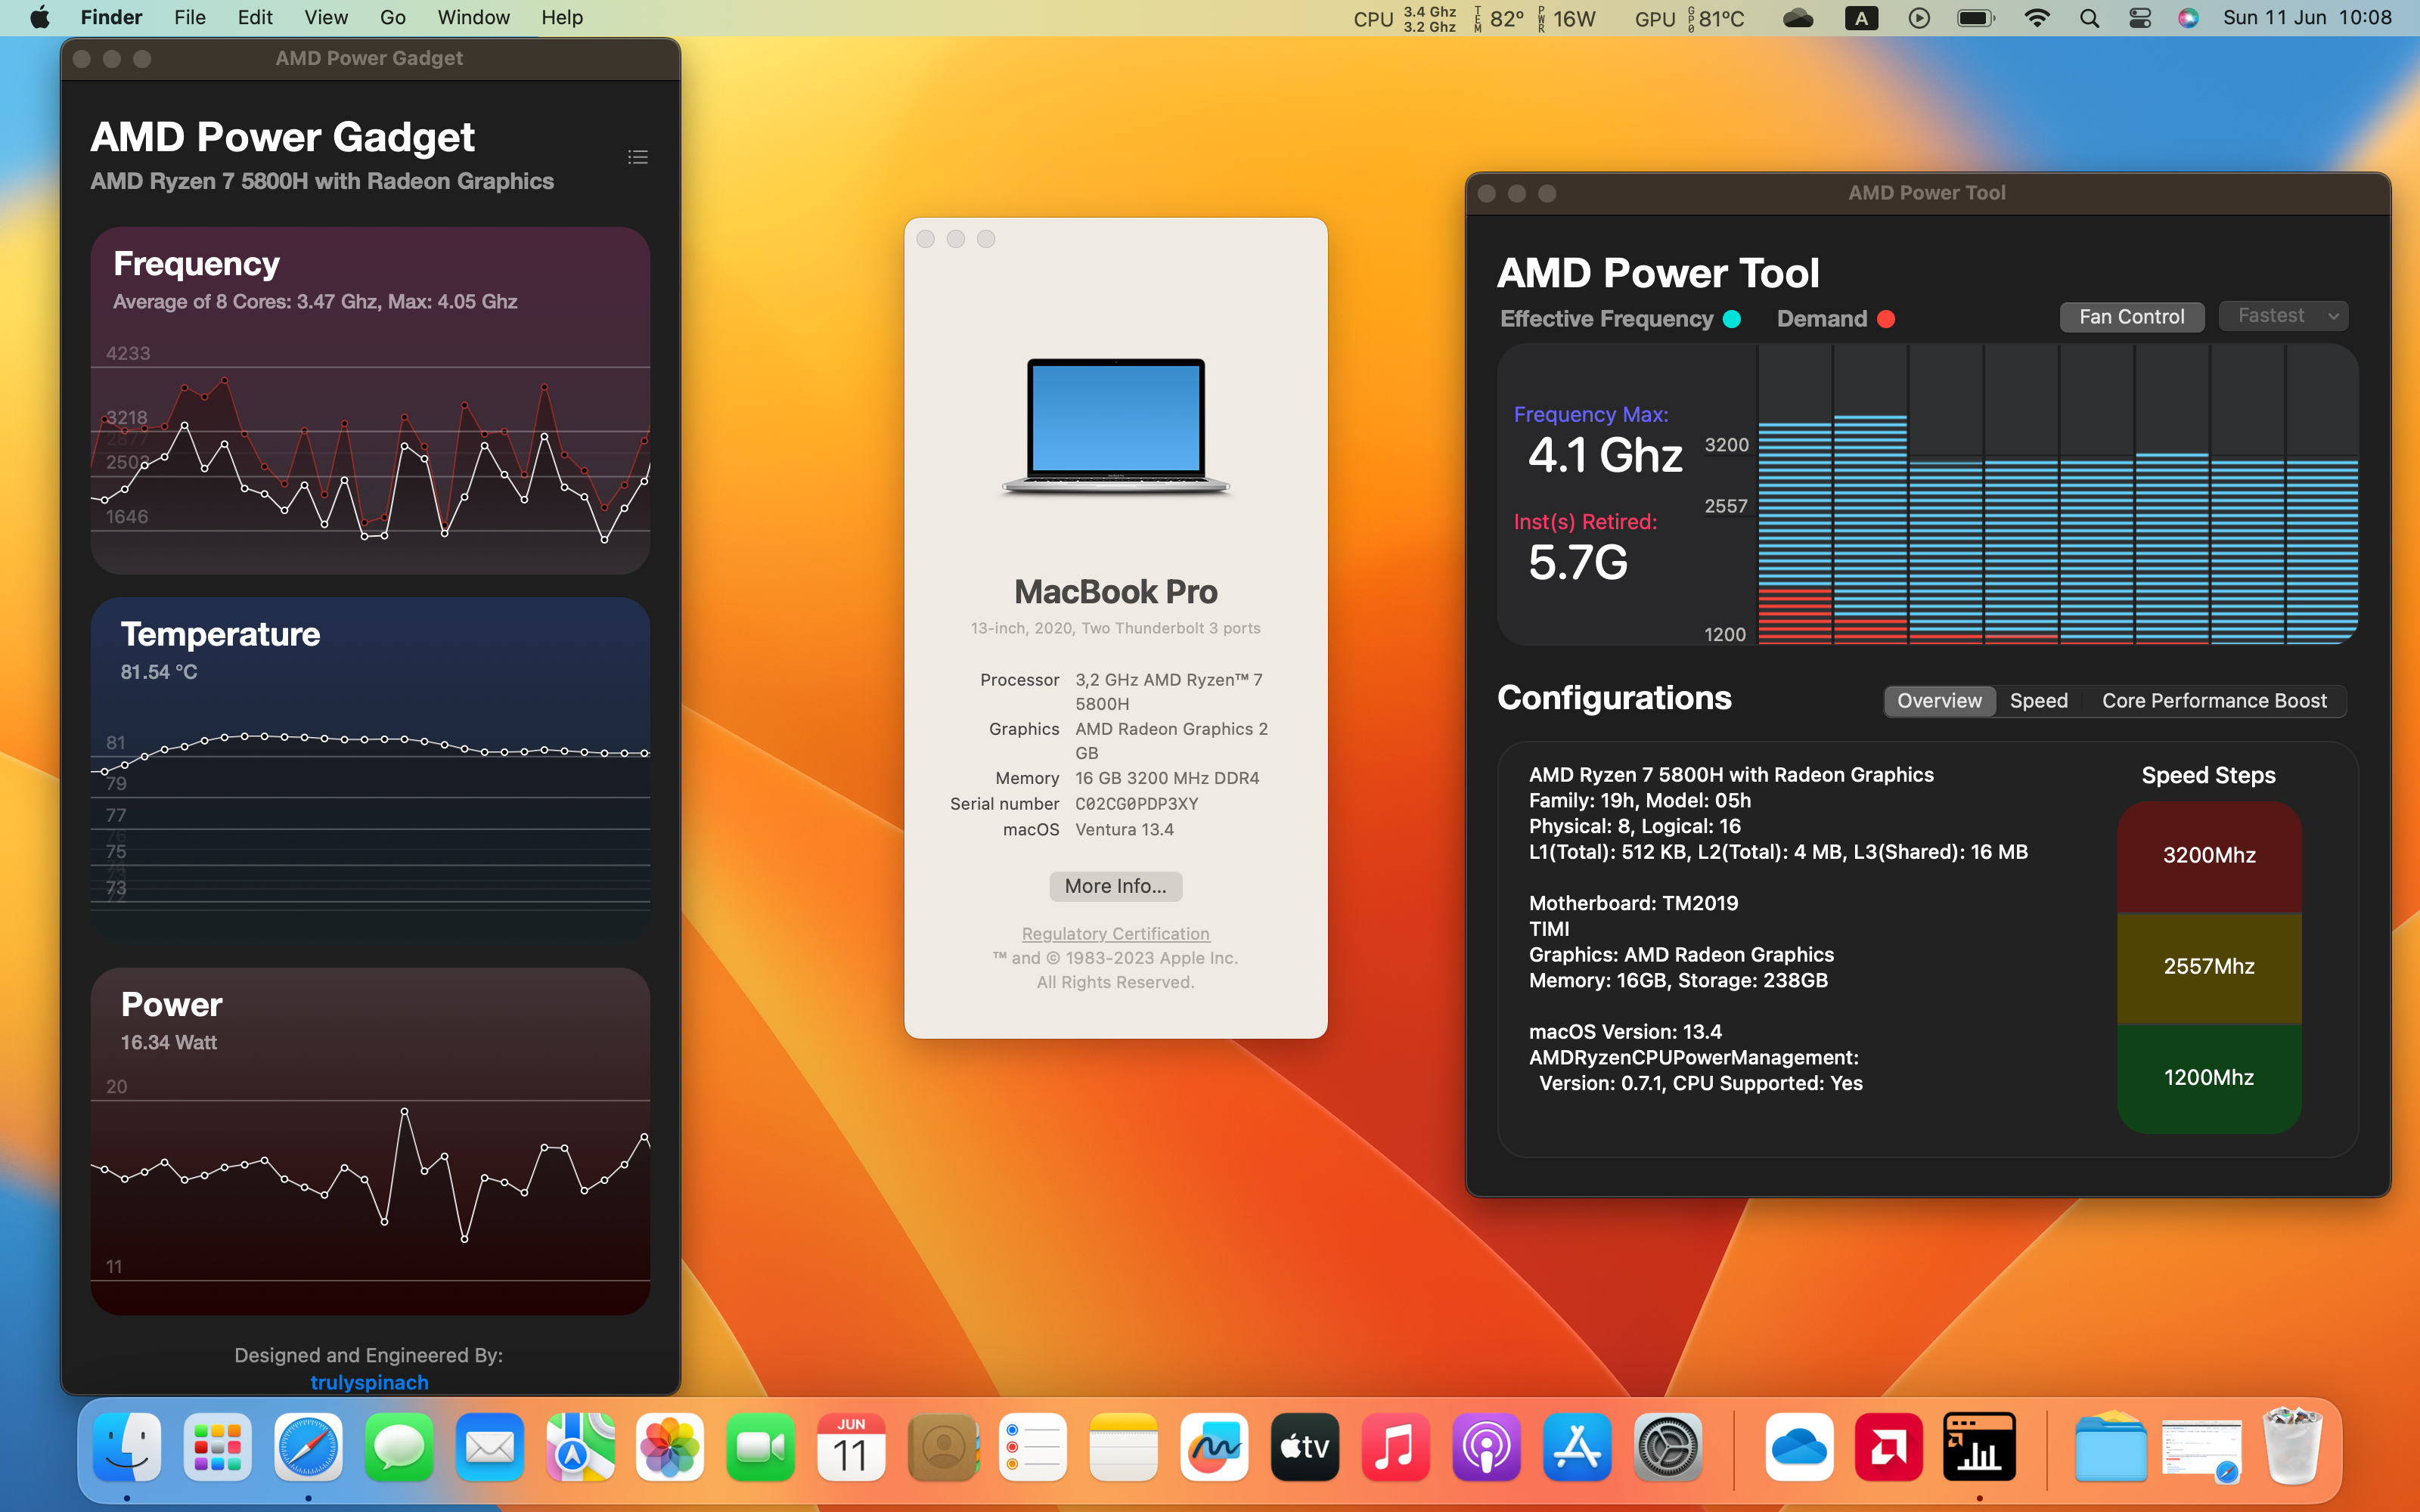Open the Wi-Fi status menu

[x=2036, y=18]
